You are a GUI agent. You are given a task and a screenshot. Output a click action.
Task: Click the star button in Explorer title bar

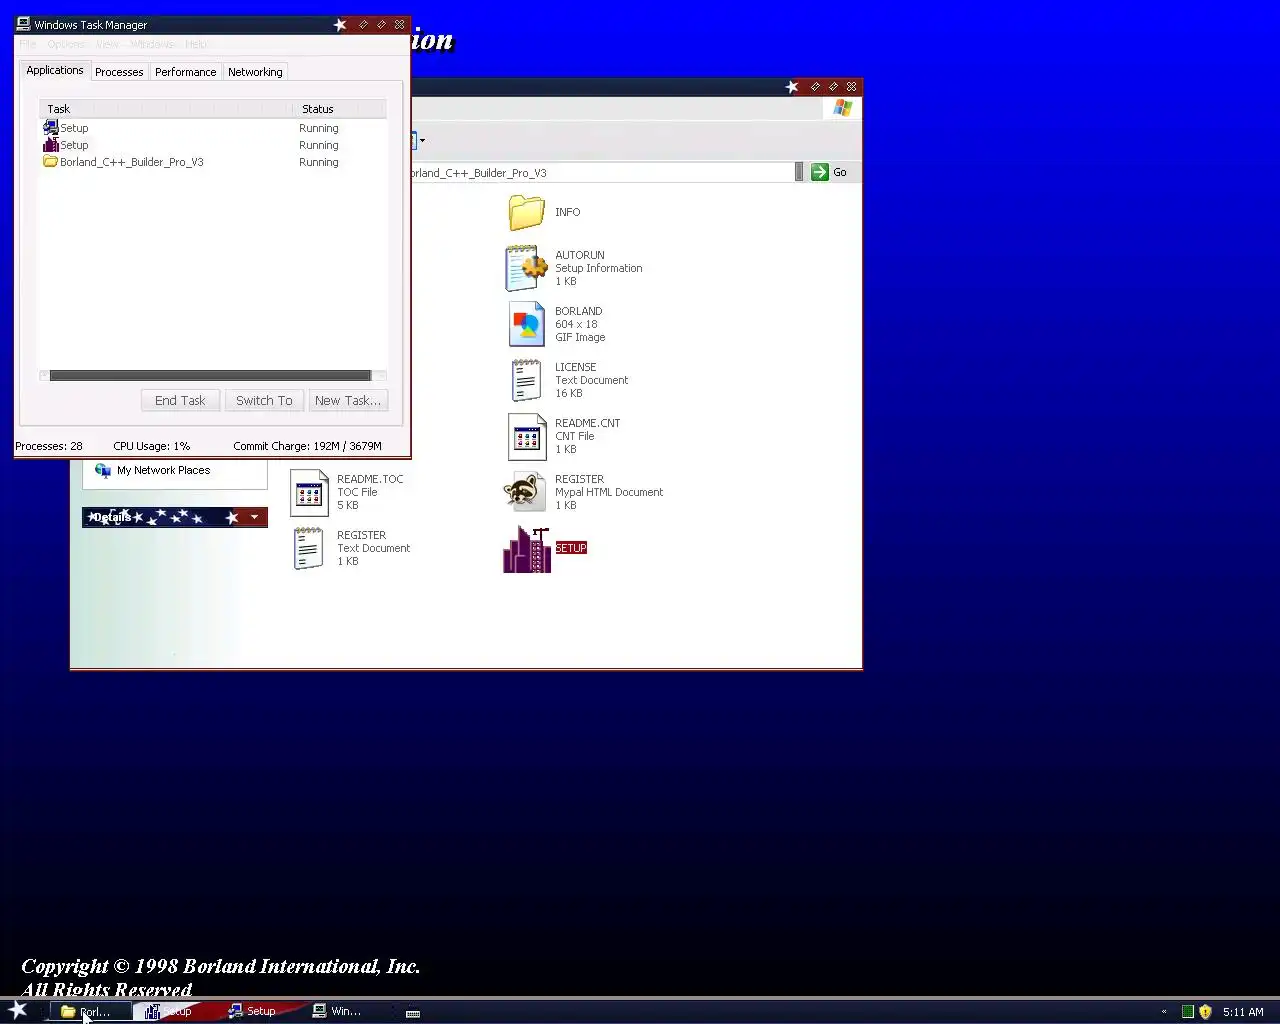pyautogui.click(x=792, y=87)
